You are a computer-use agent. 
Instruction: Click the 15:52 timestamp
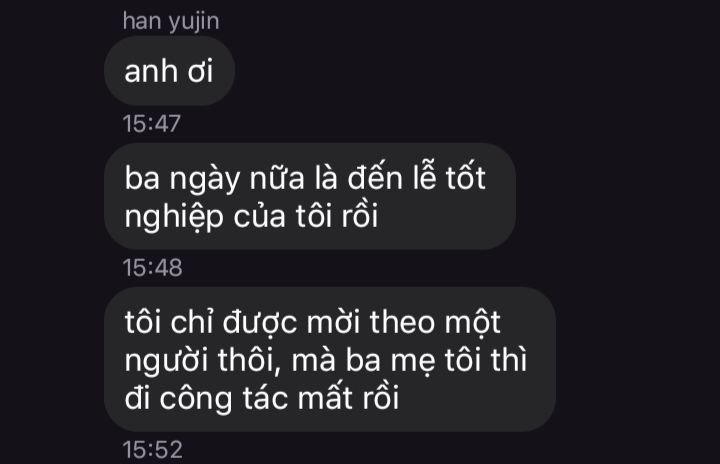(x=152, y=449)
